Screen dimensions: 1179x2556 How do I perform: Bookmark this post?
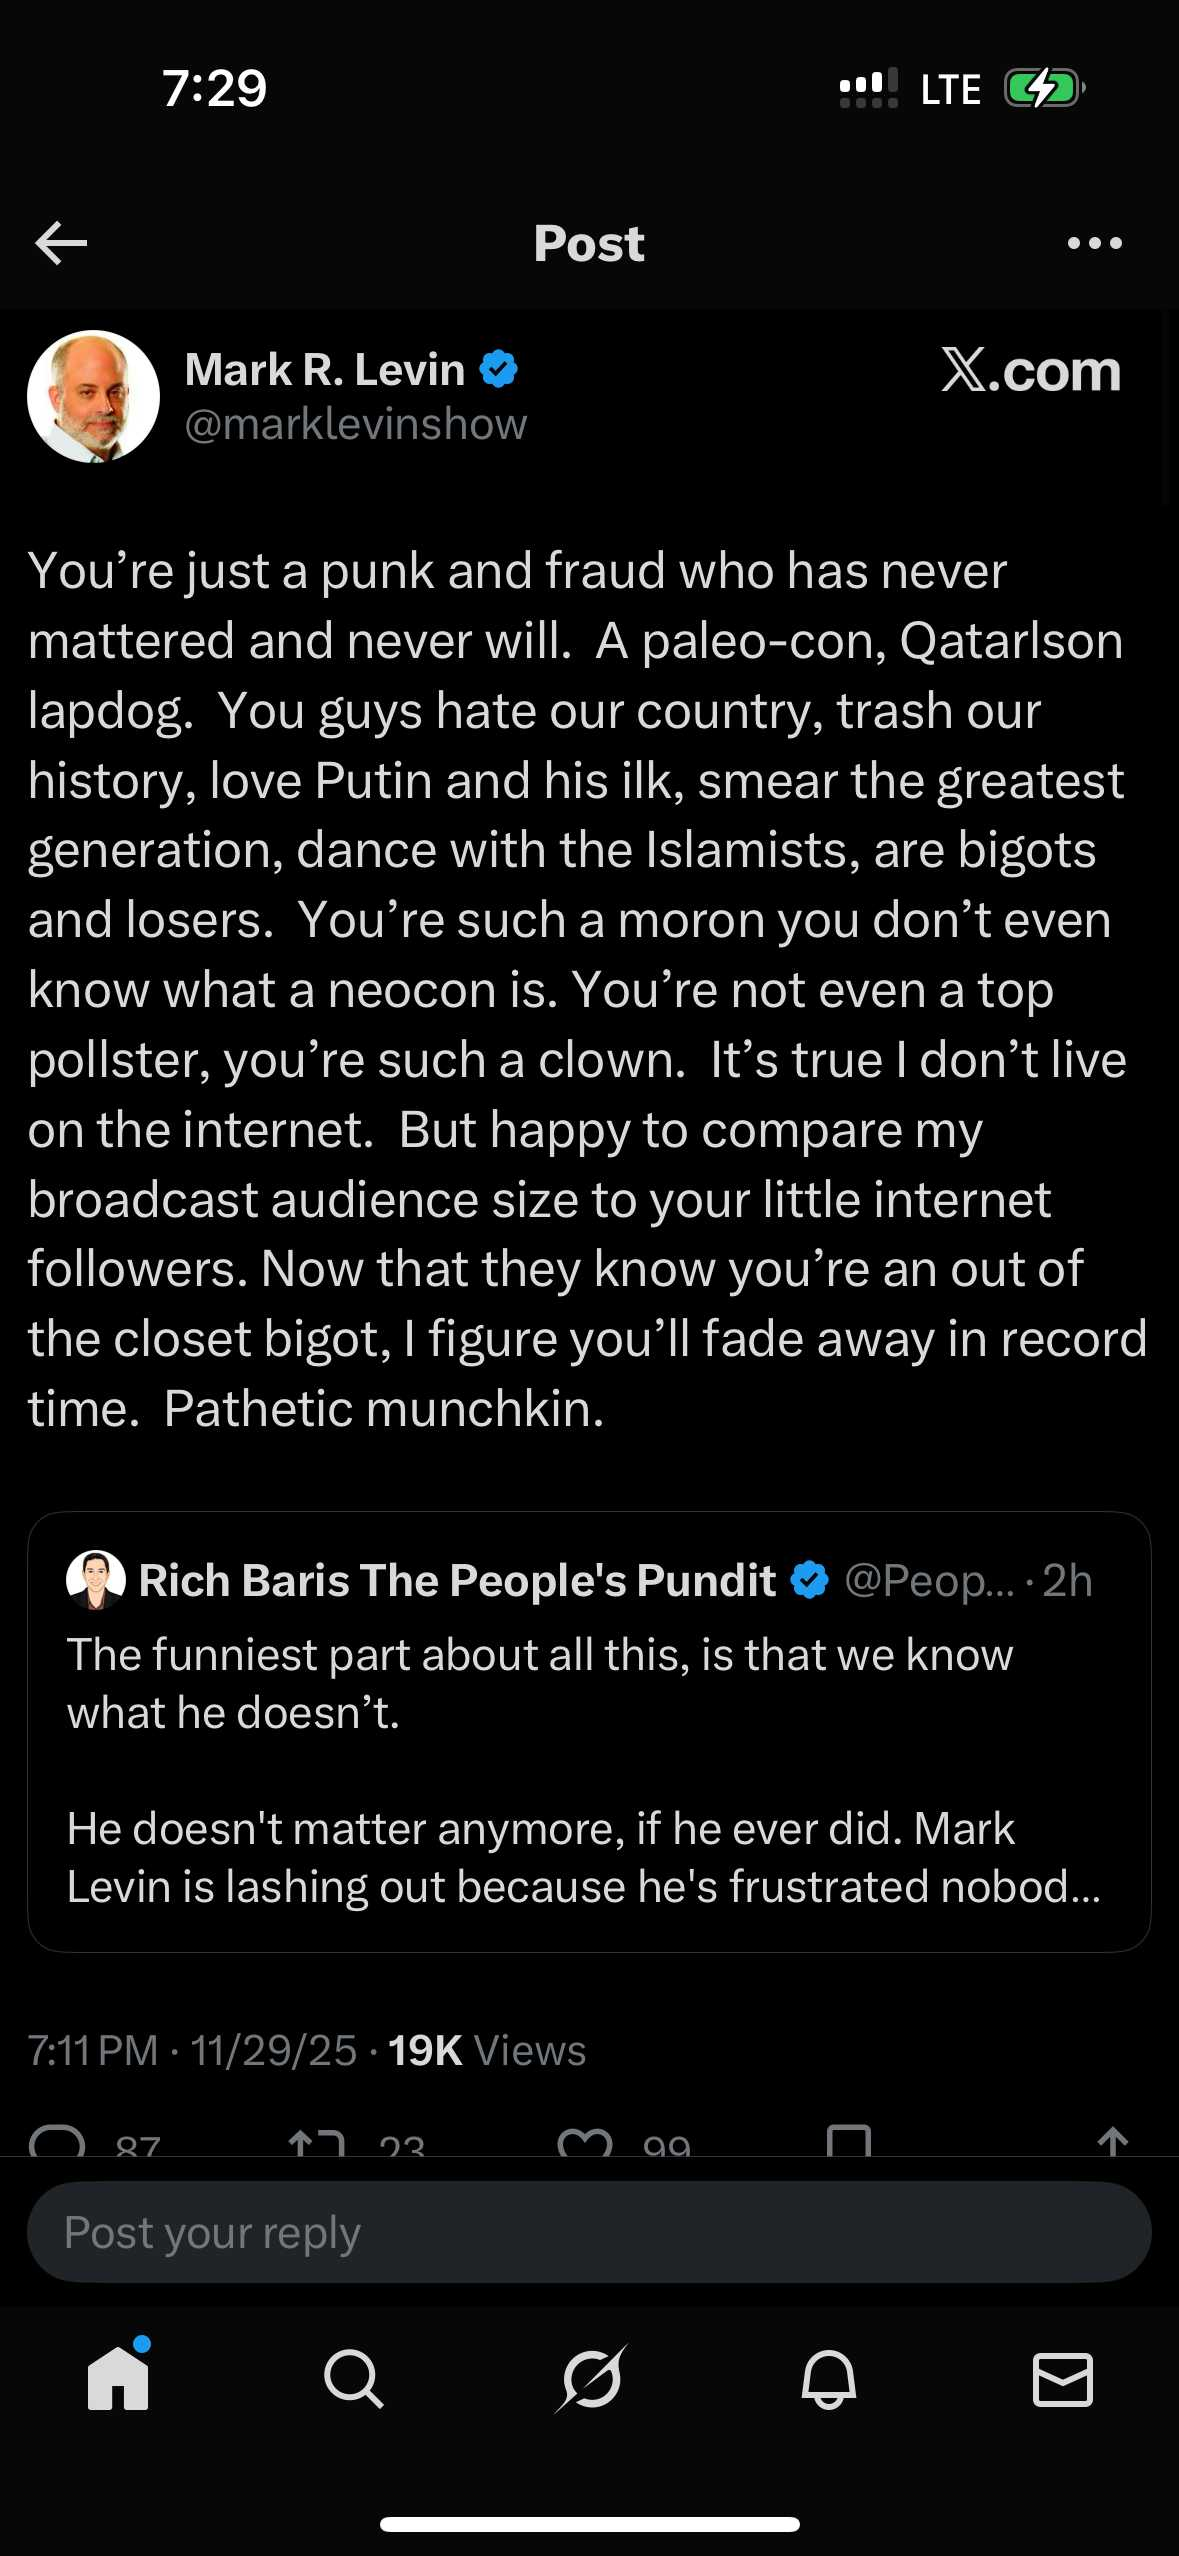[849, 2142]
